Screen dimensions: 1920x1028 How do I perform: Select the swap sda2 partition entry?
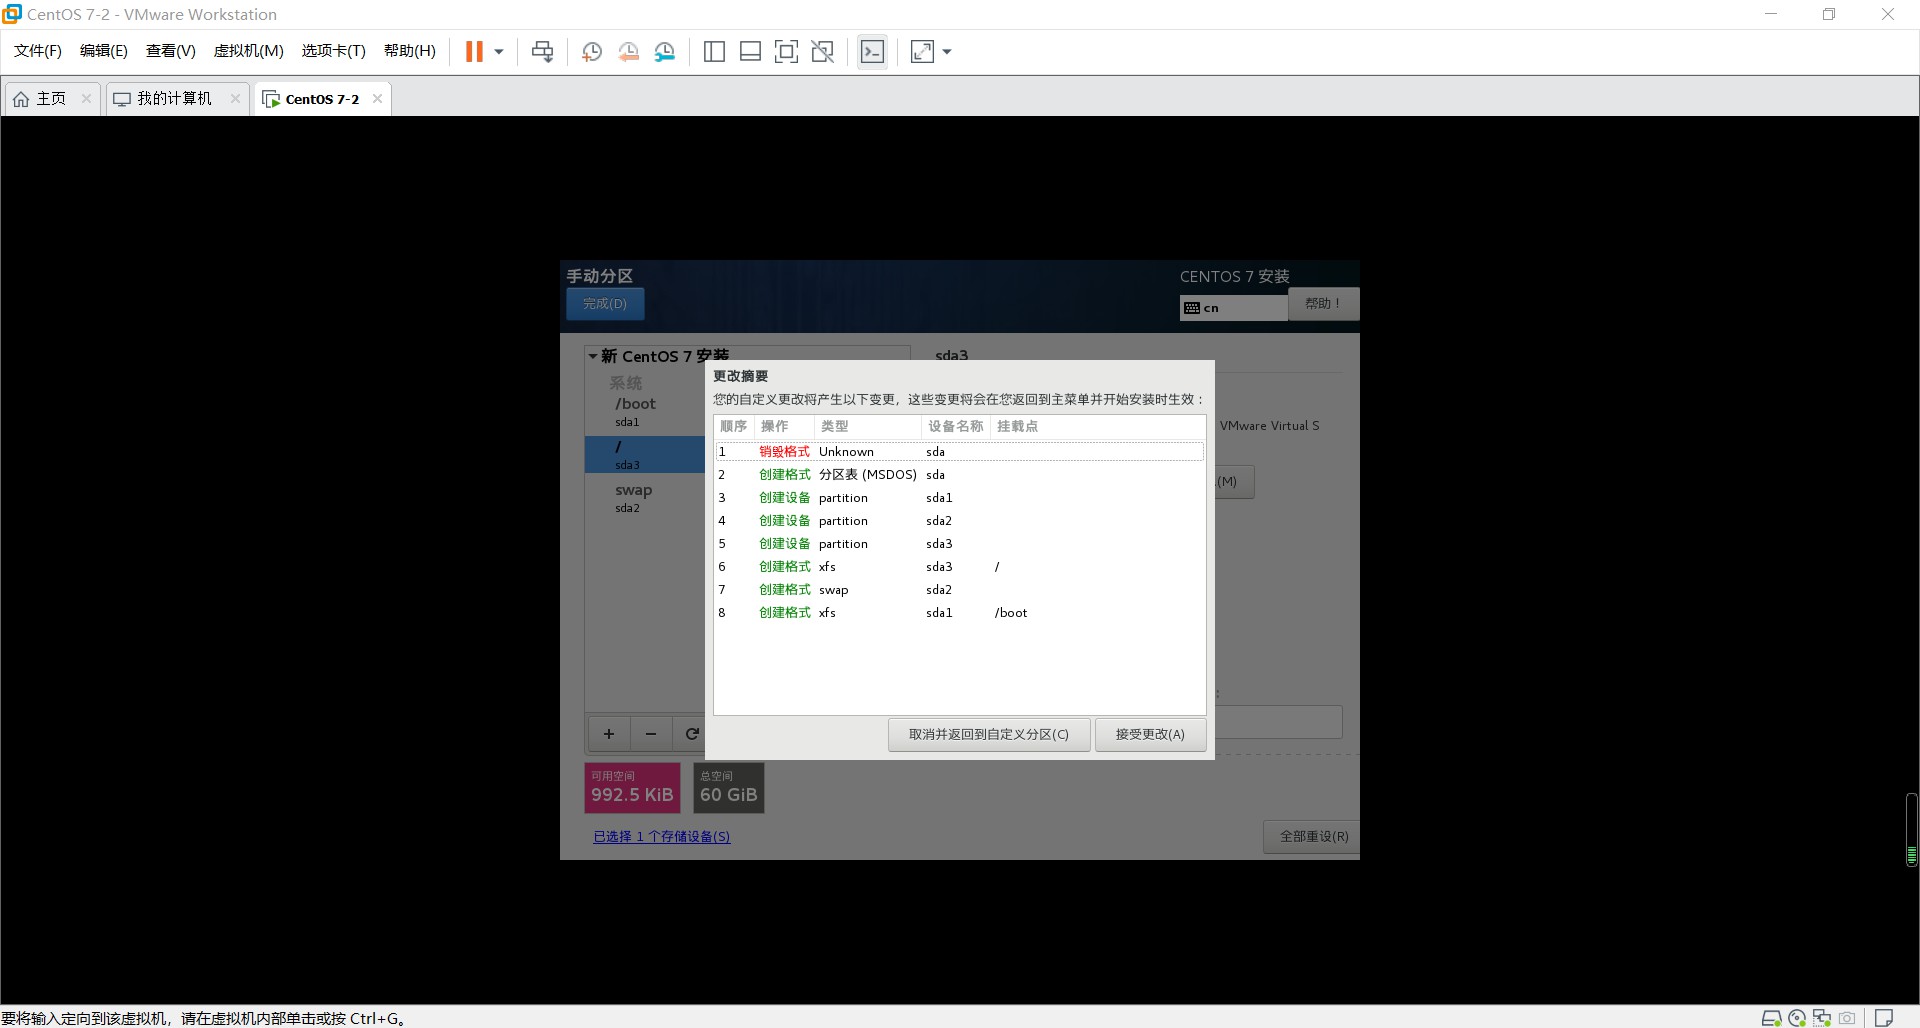[x=645, y=498]
